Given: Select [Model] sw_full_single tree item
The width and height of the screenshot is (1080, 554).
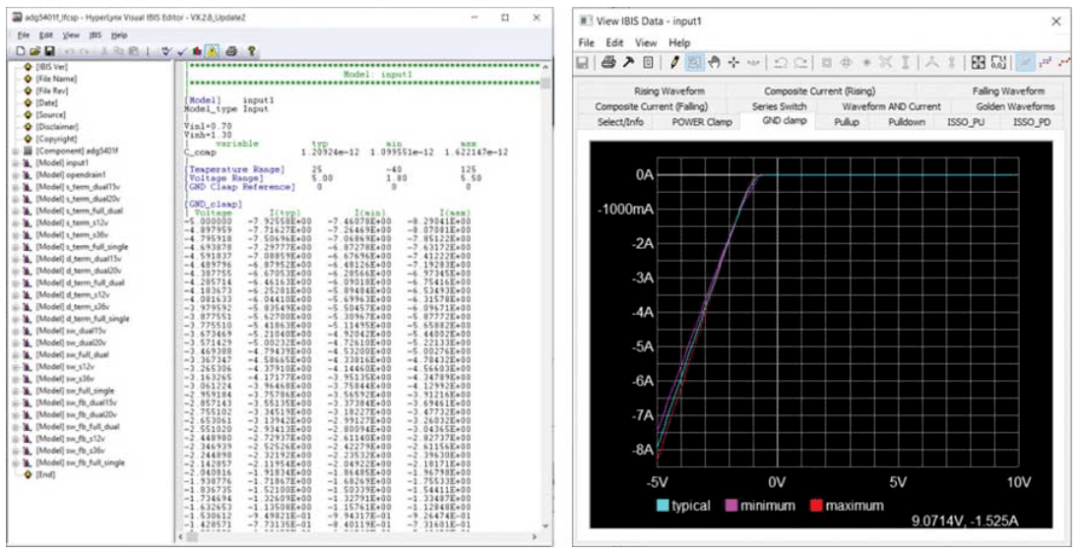Looking at the screenshot, I should [75, 391].
